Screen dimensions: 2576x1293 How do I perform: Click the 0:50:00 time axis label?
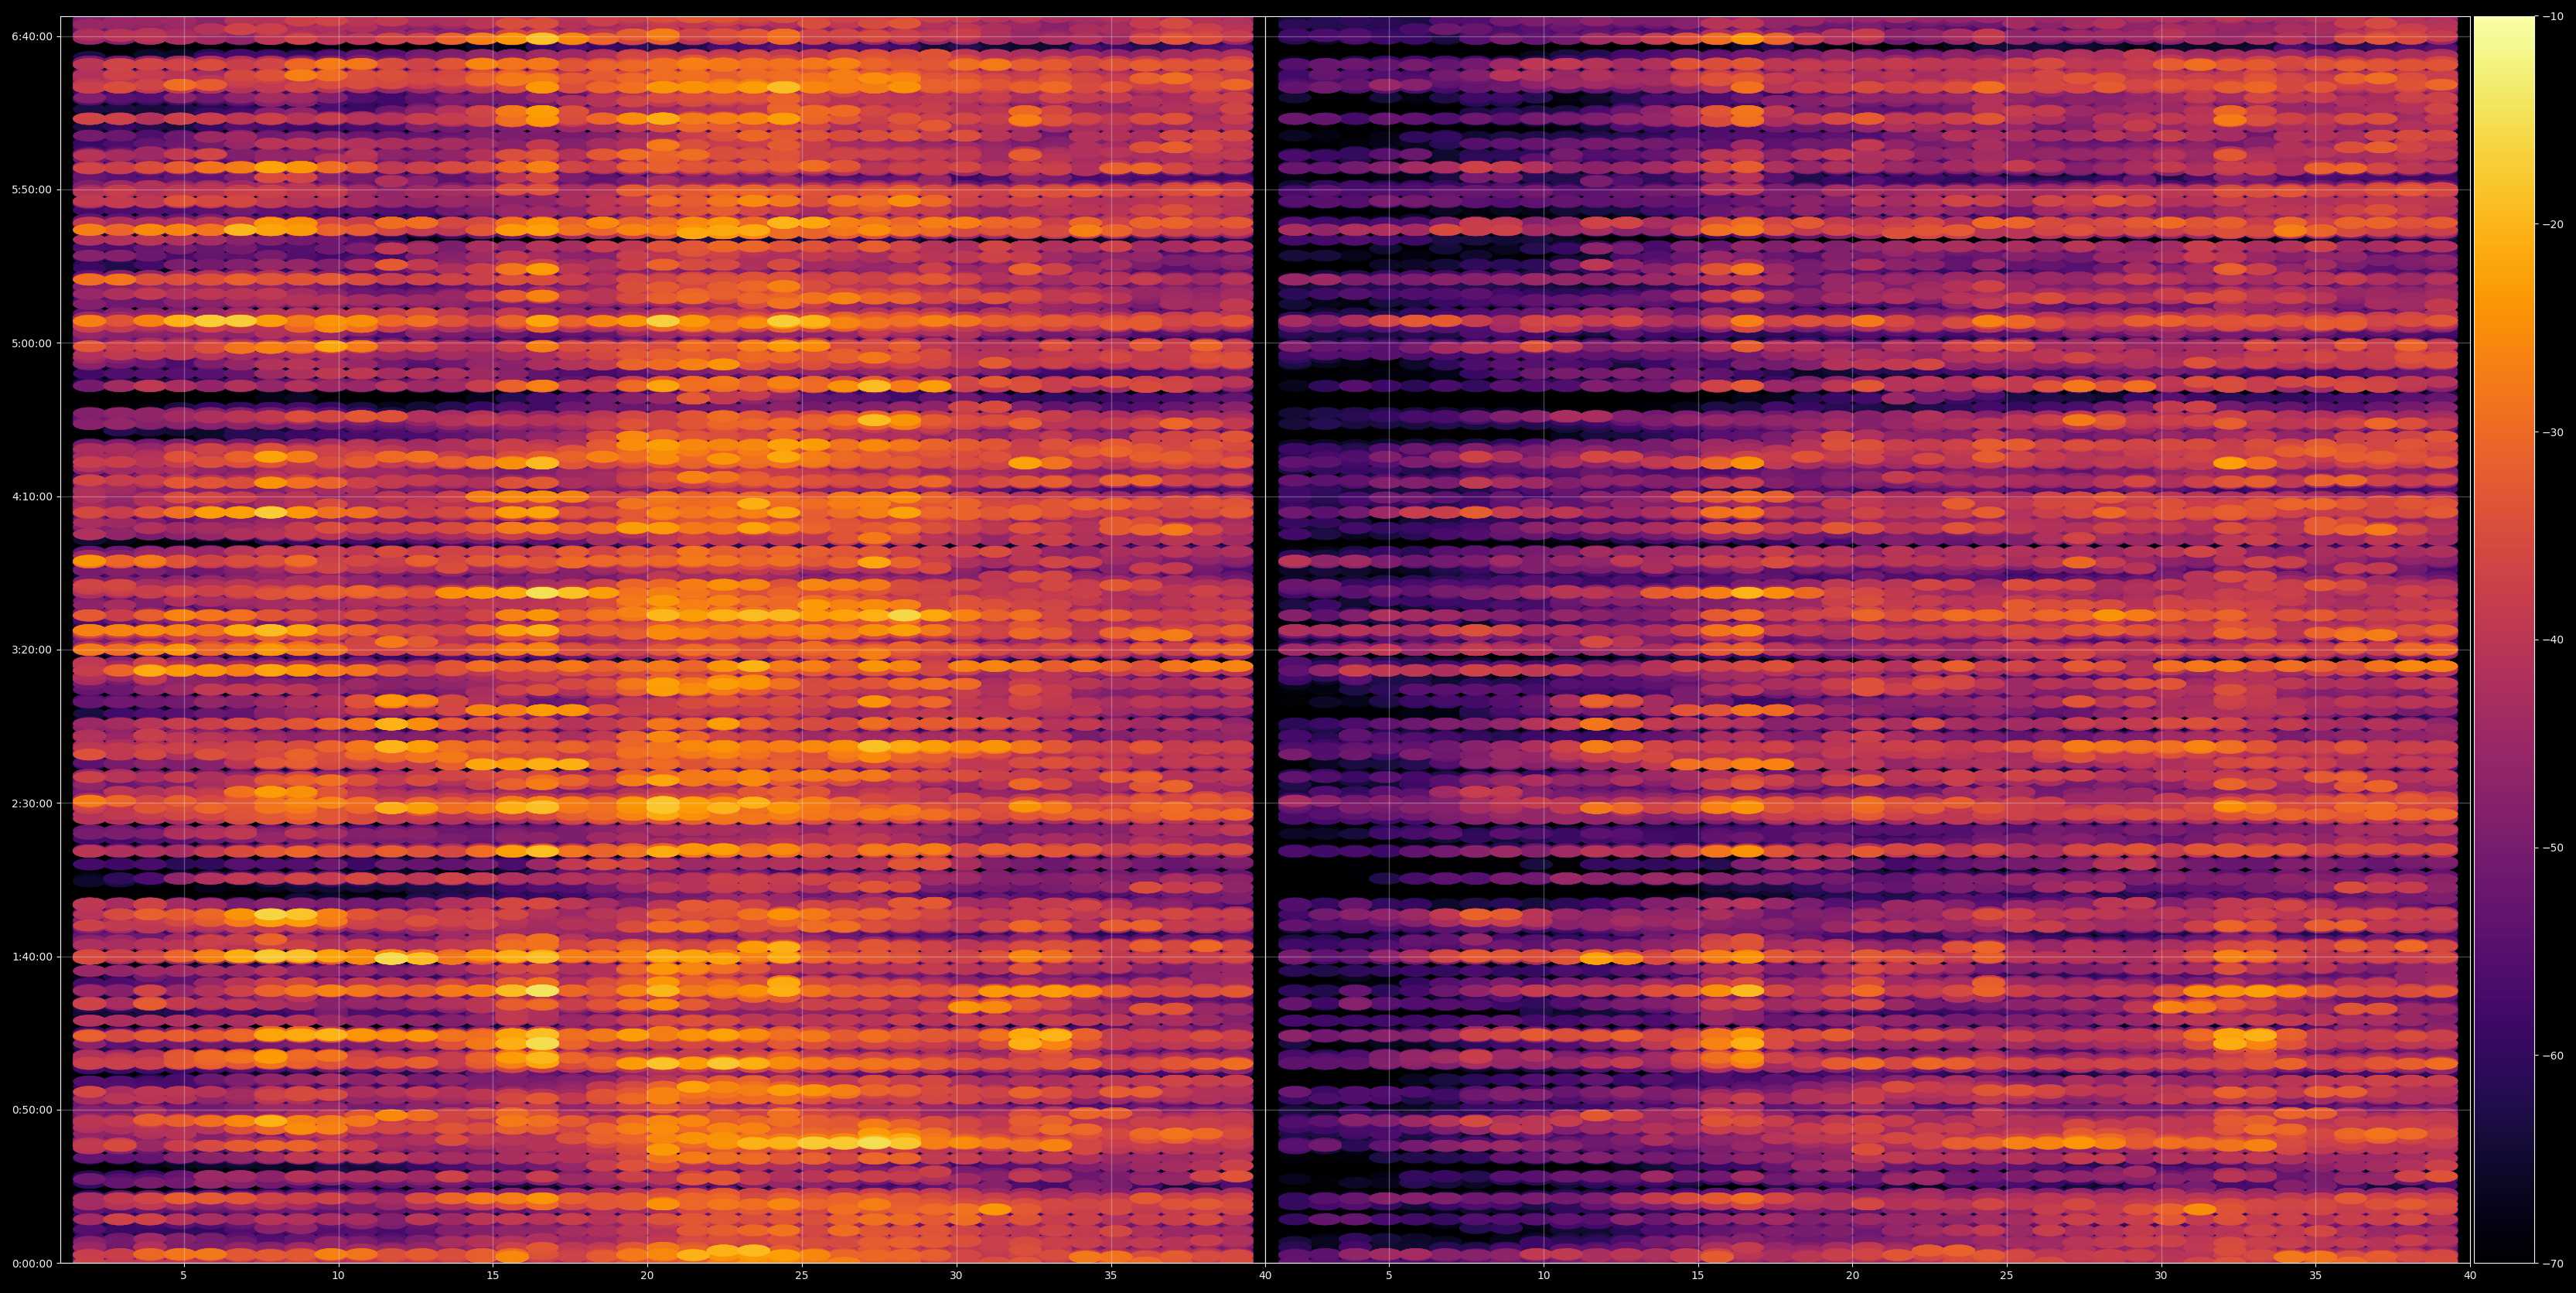(32, 1110)
